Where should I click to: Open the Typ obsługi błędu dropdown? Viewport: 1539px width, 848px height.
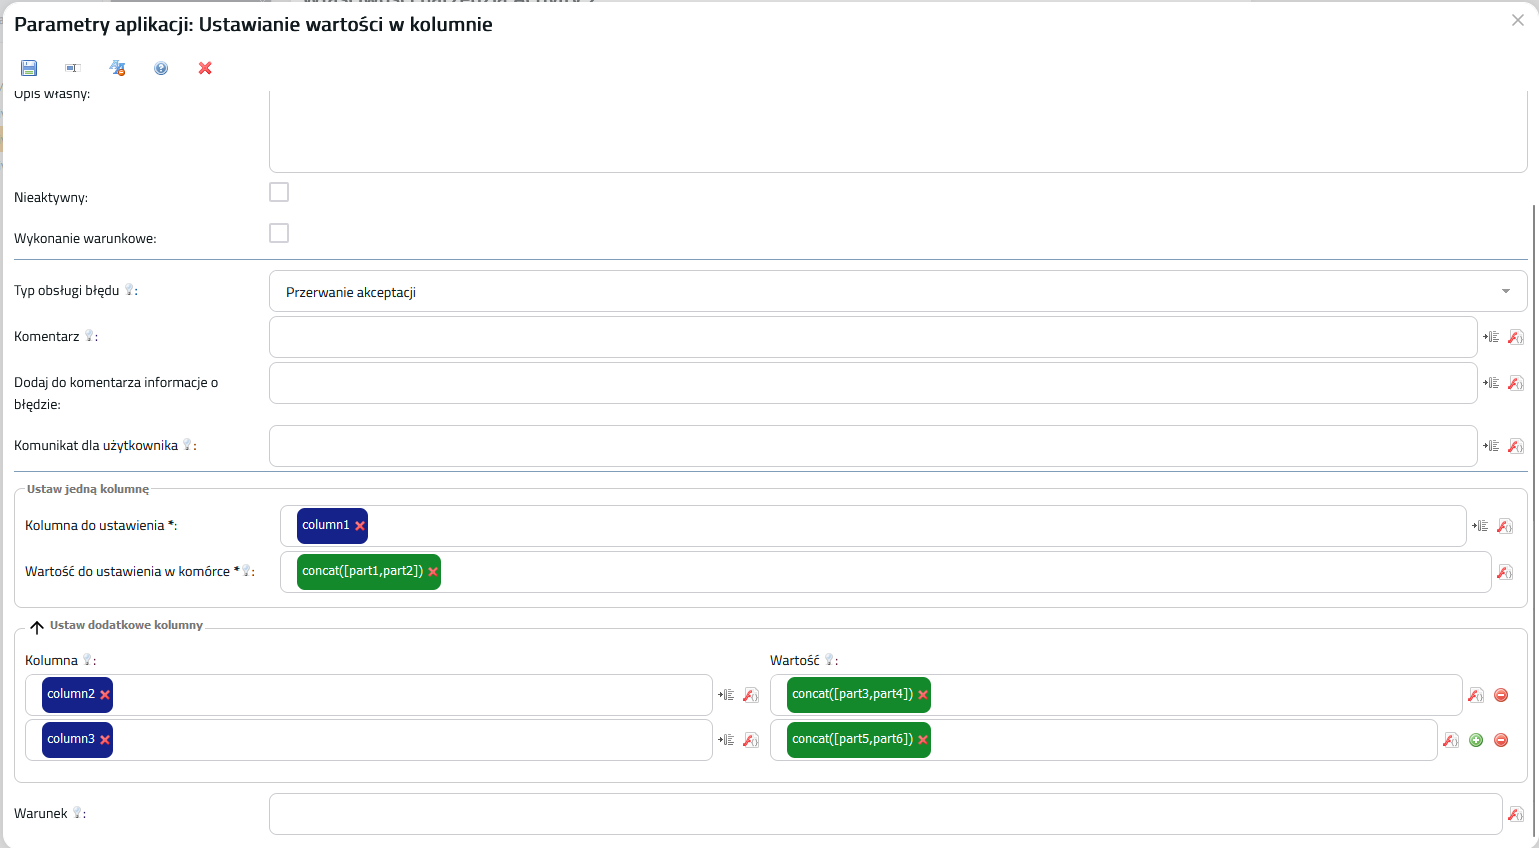(x=897, y=291)
